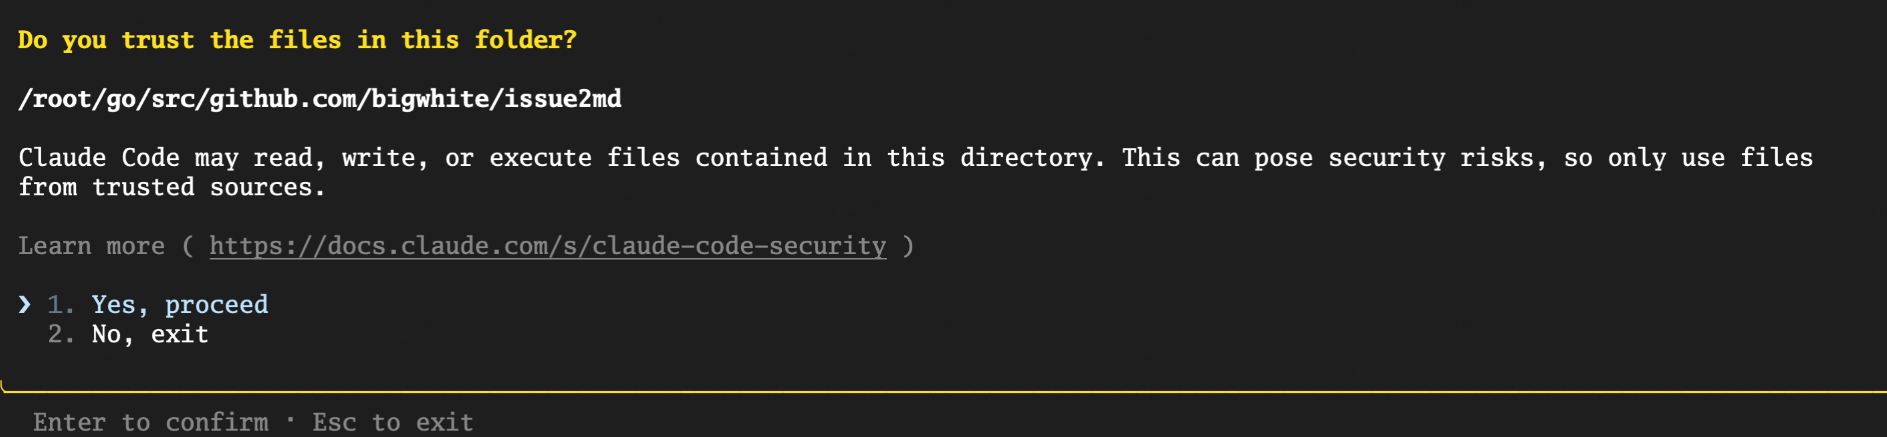Click the "Learn more" label

click(91, 246)
